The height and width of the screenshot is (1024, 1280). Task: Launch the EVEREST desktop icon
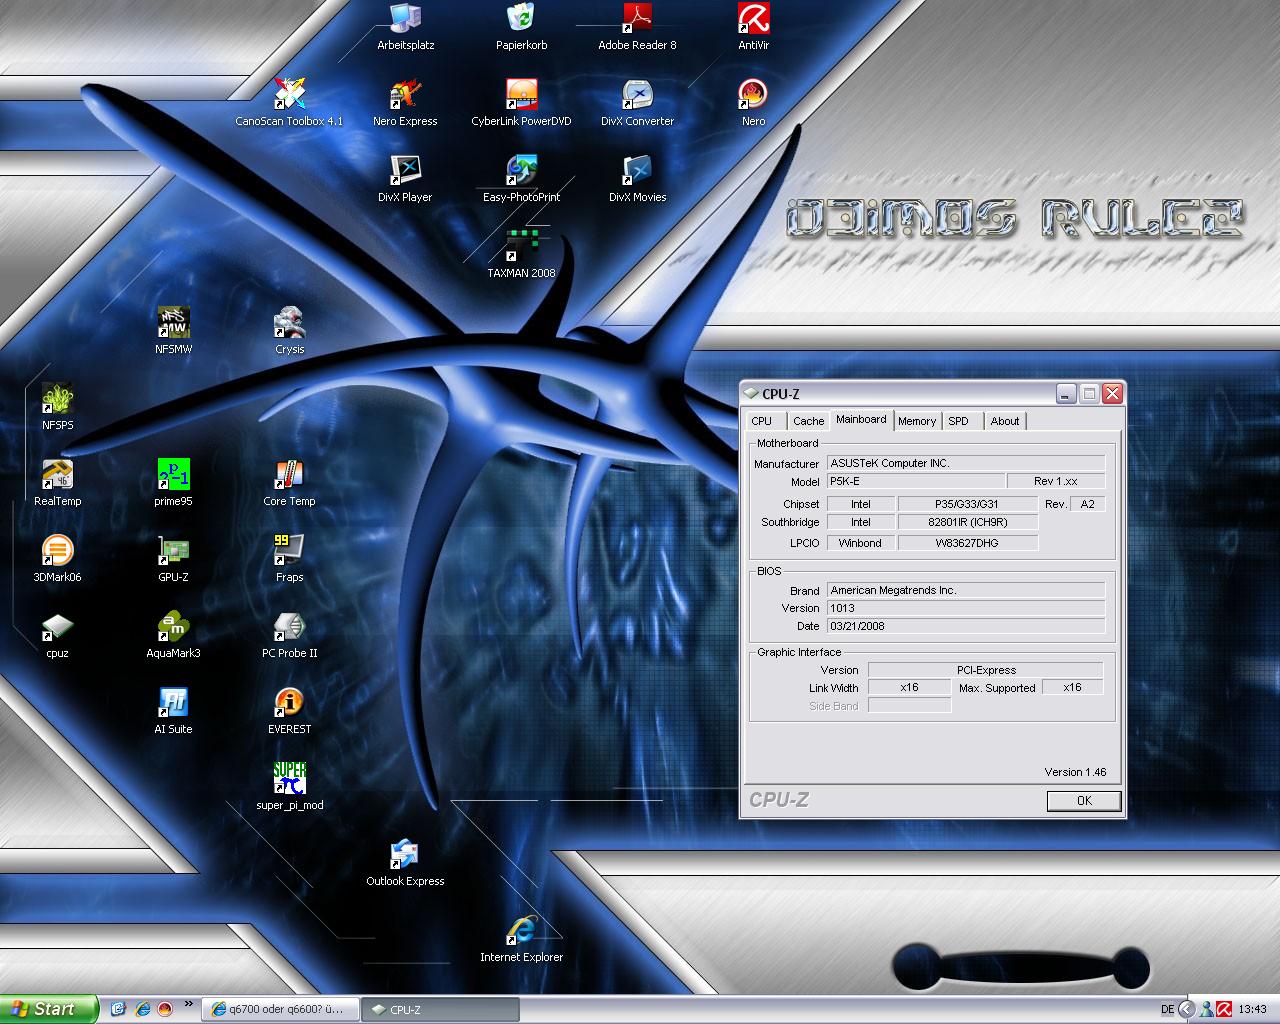[289, 711]
